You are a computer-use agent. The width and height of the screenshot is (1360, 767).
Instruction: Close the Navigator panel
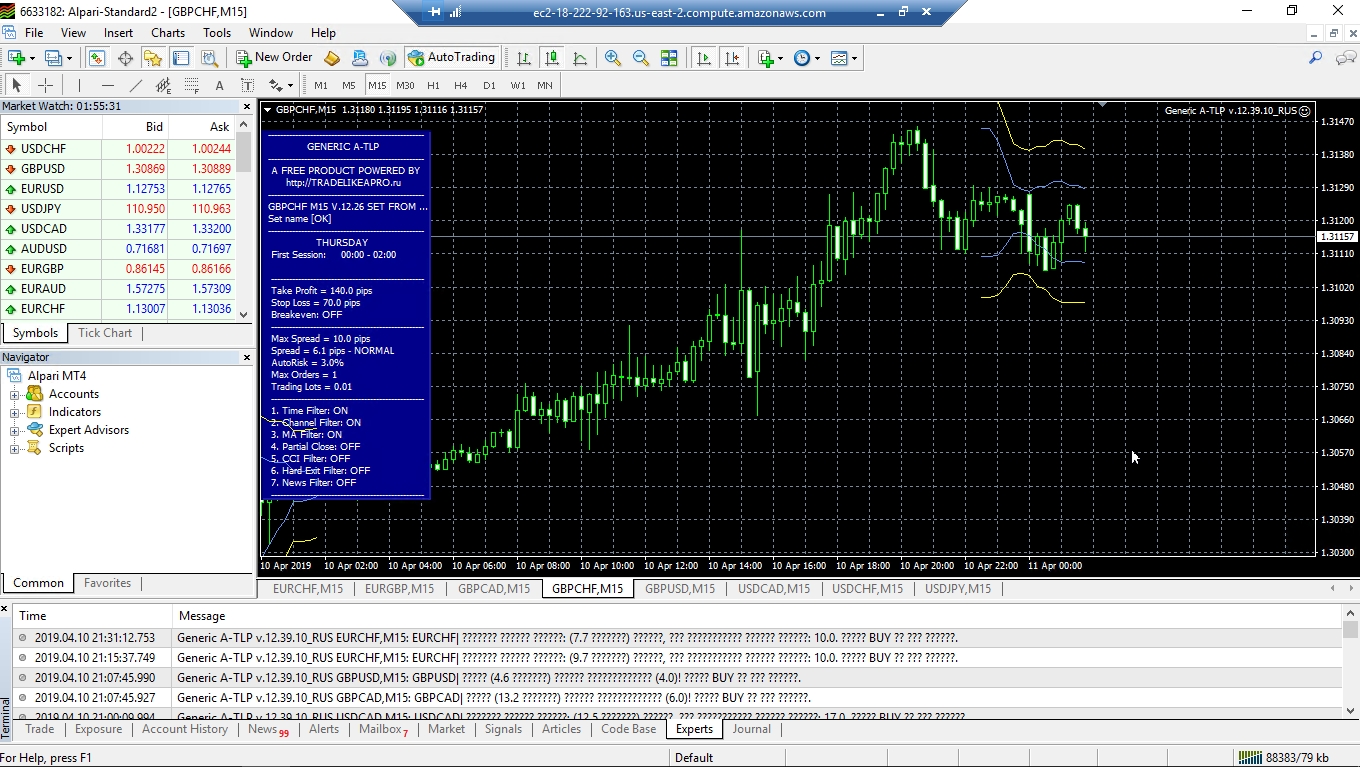[247, 357]
